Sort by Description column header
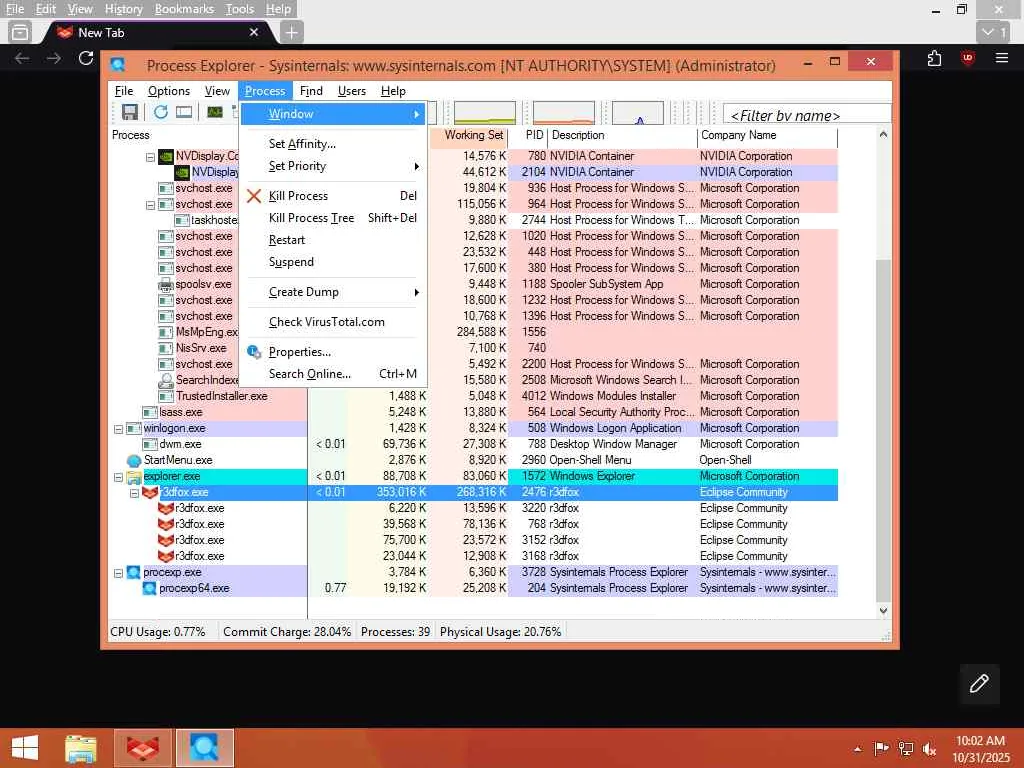The image size is (1024, 768). click(622, 136)
